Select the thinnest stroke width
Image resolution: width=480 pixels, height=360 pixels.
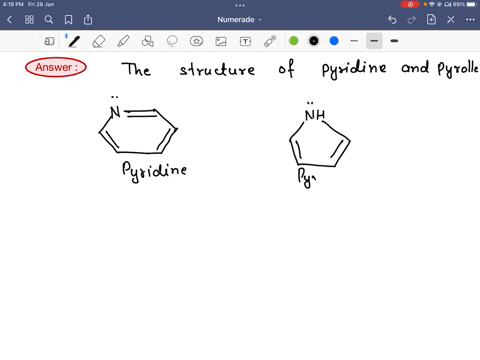[354, 41]
